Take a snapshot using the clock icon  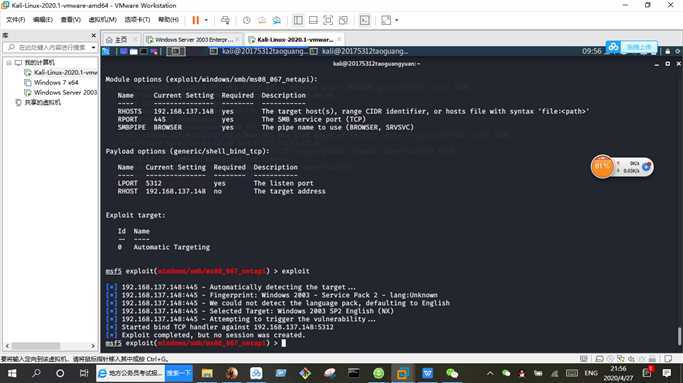[x=247, y=20]
